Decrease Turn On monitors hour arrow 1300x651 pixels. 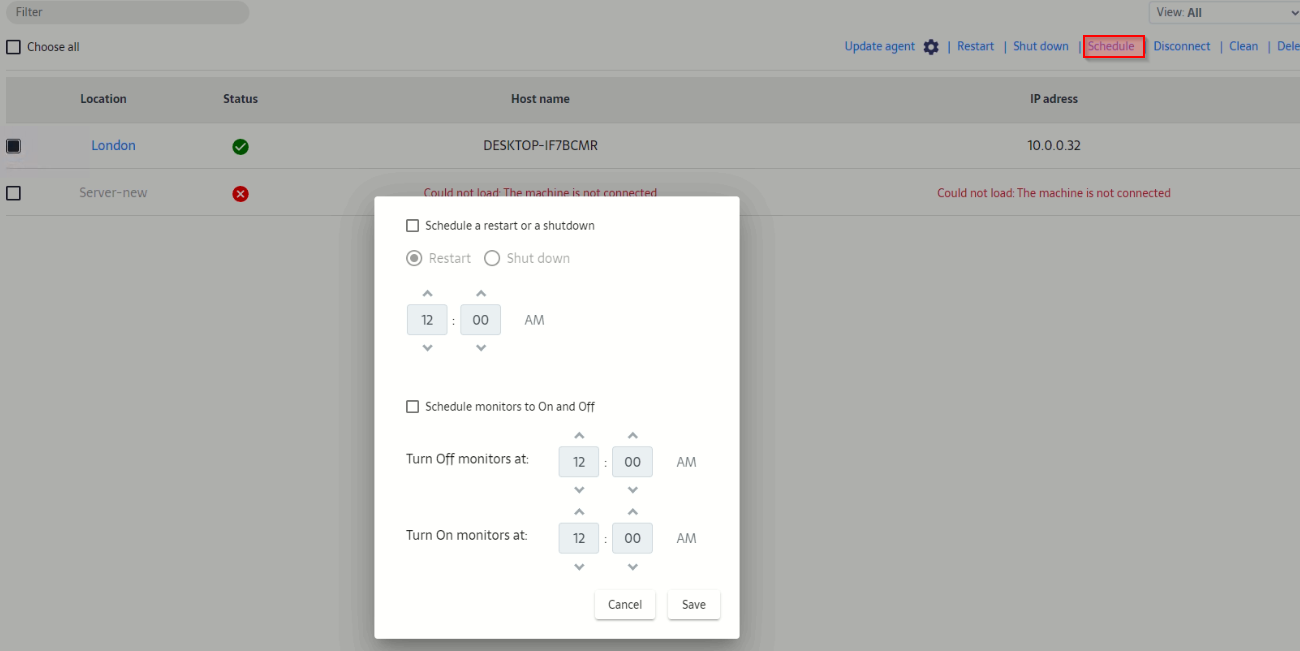[x=579, y=567]
